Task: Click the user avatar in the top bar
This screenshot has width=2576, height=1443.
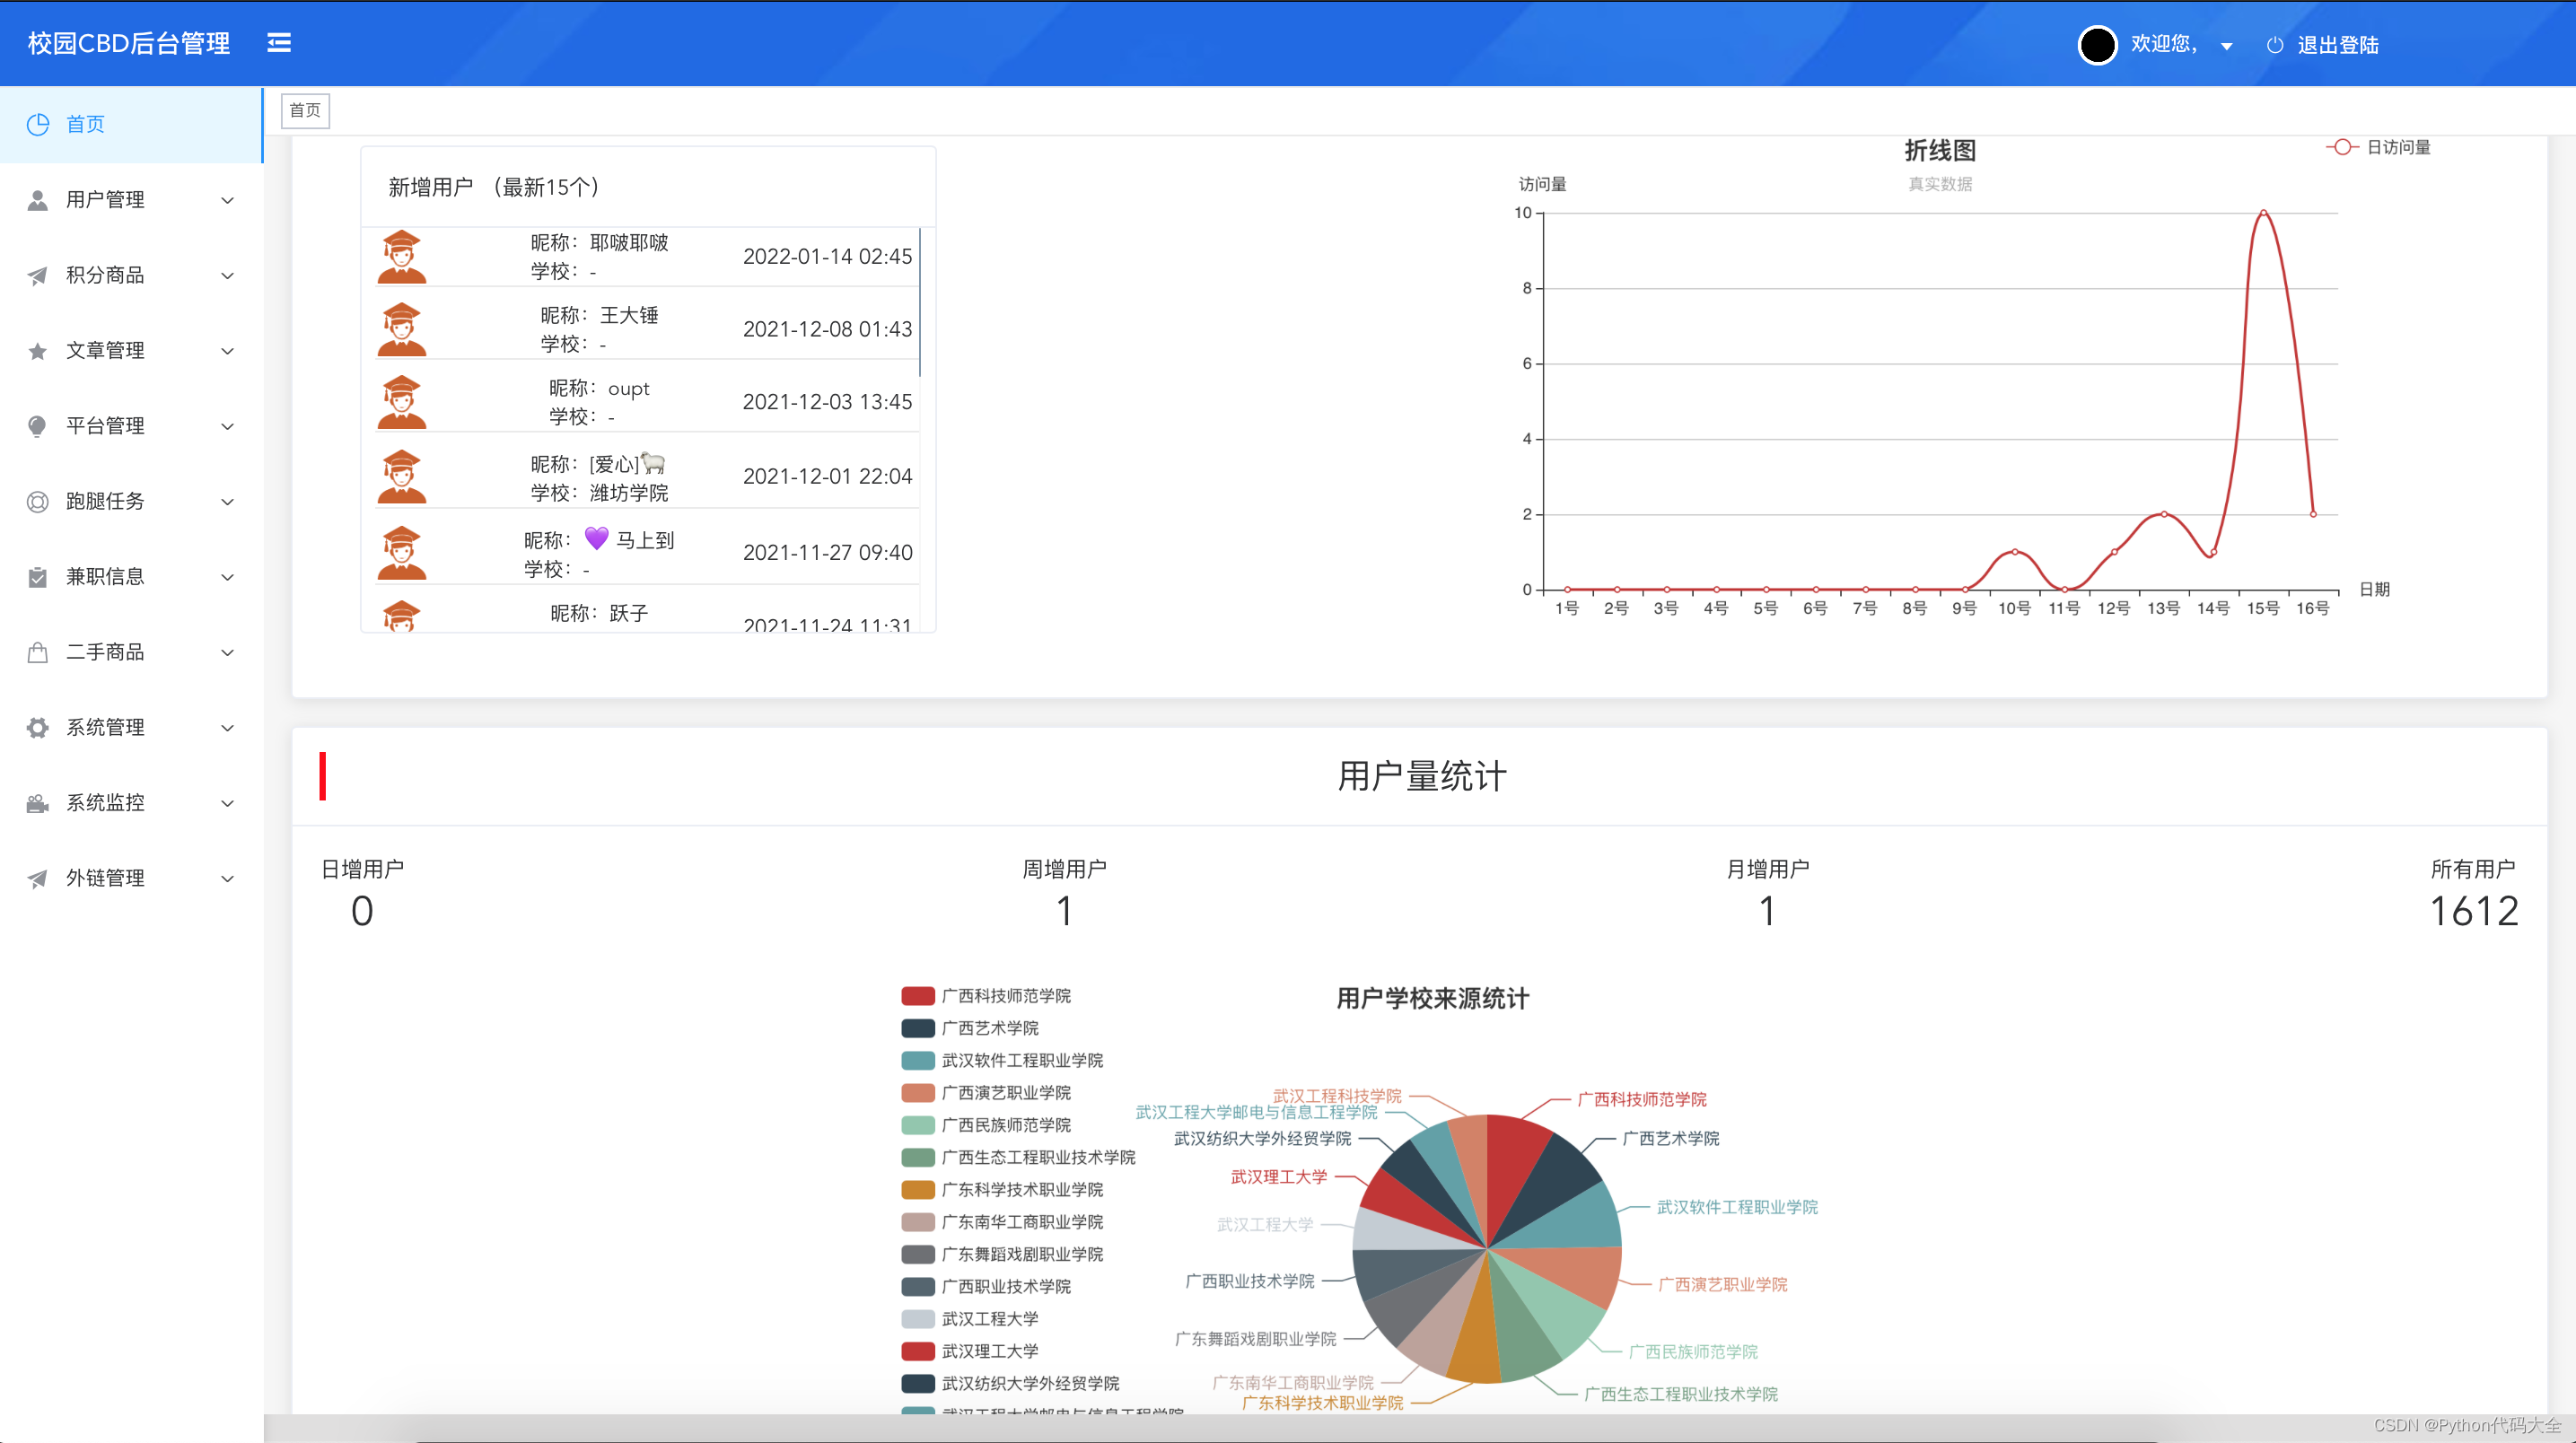Action: pyautogui.click(x=2098, y=45)
